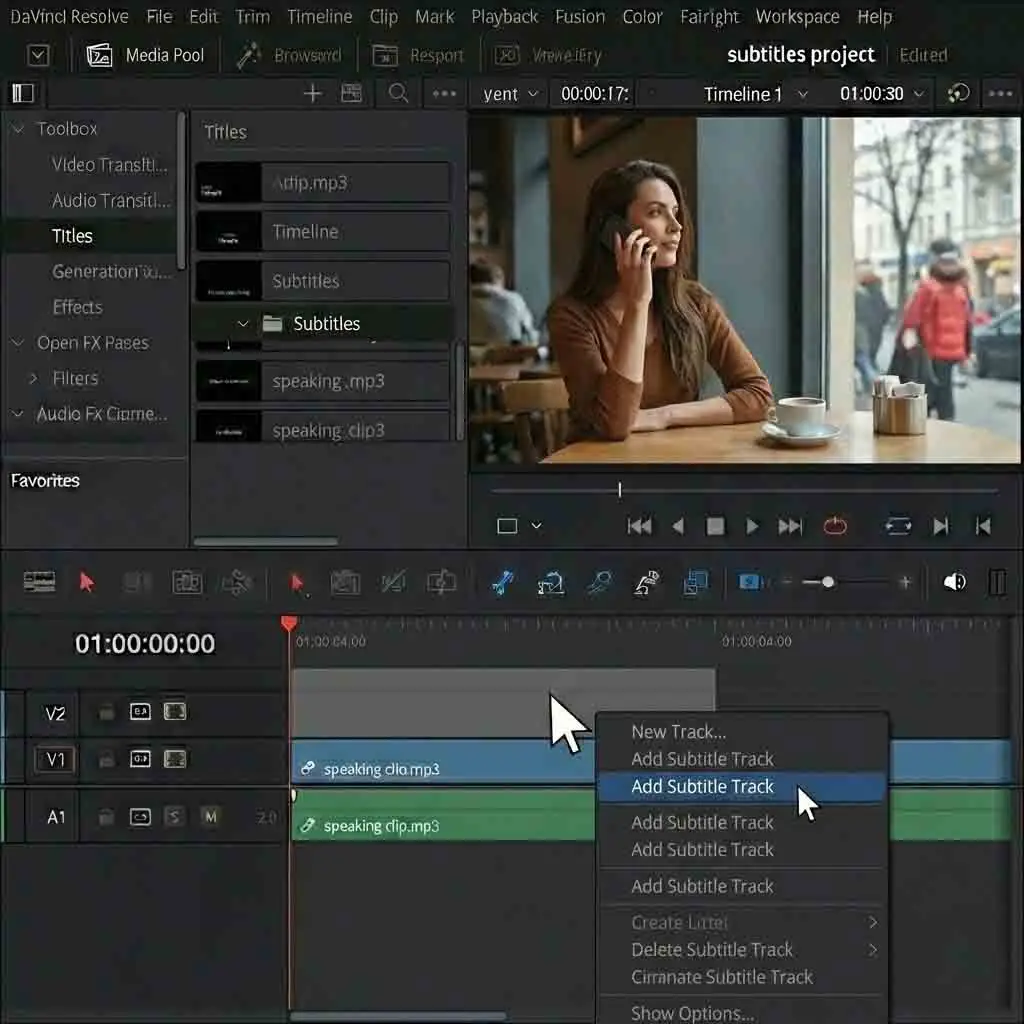Open viewer display mode dropdown chevron

click(x=536, y=526)
